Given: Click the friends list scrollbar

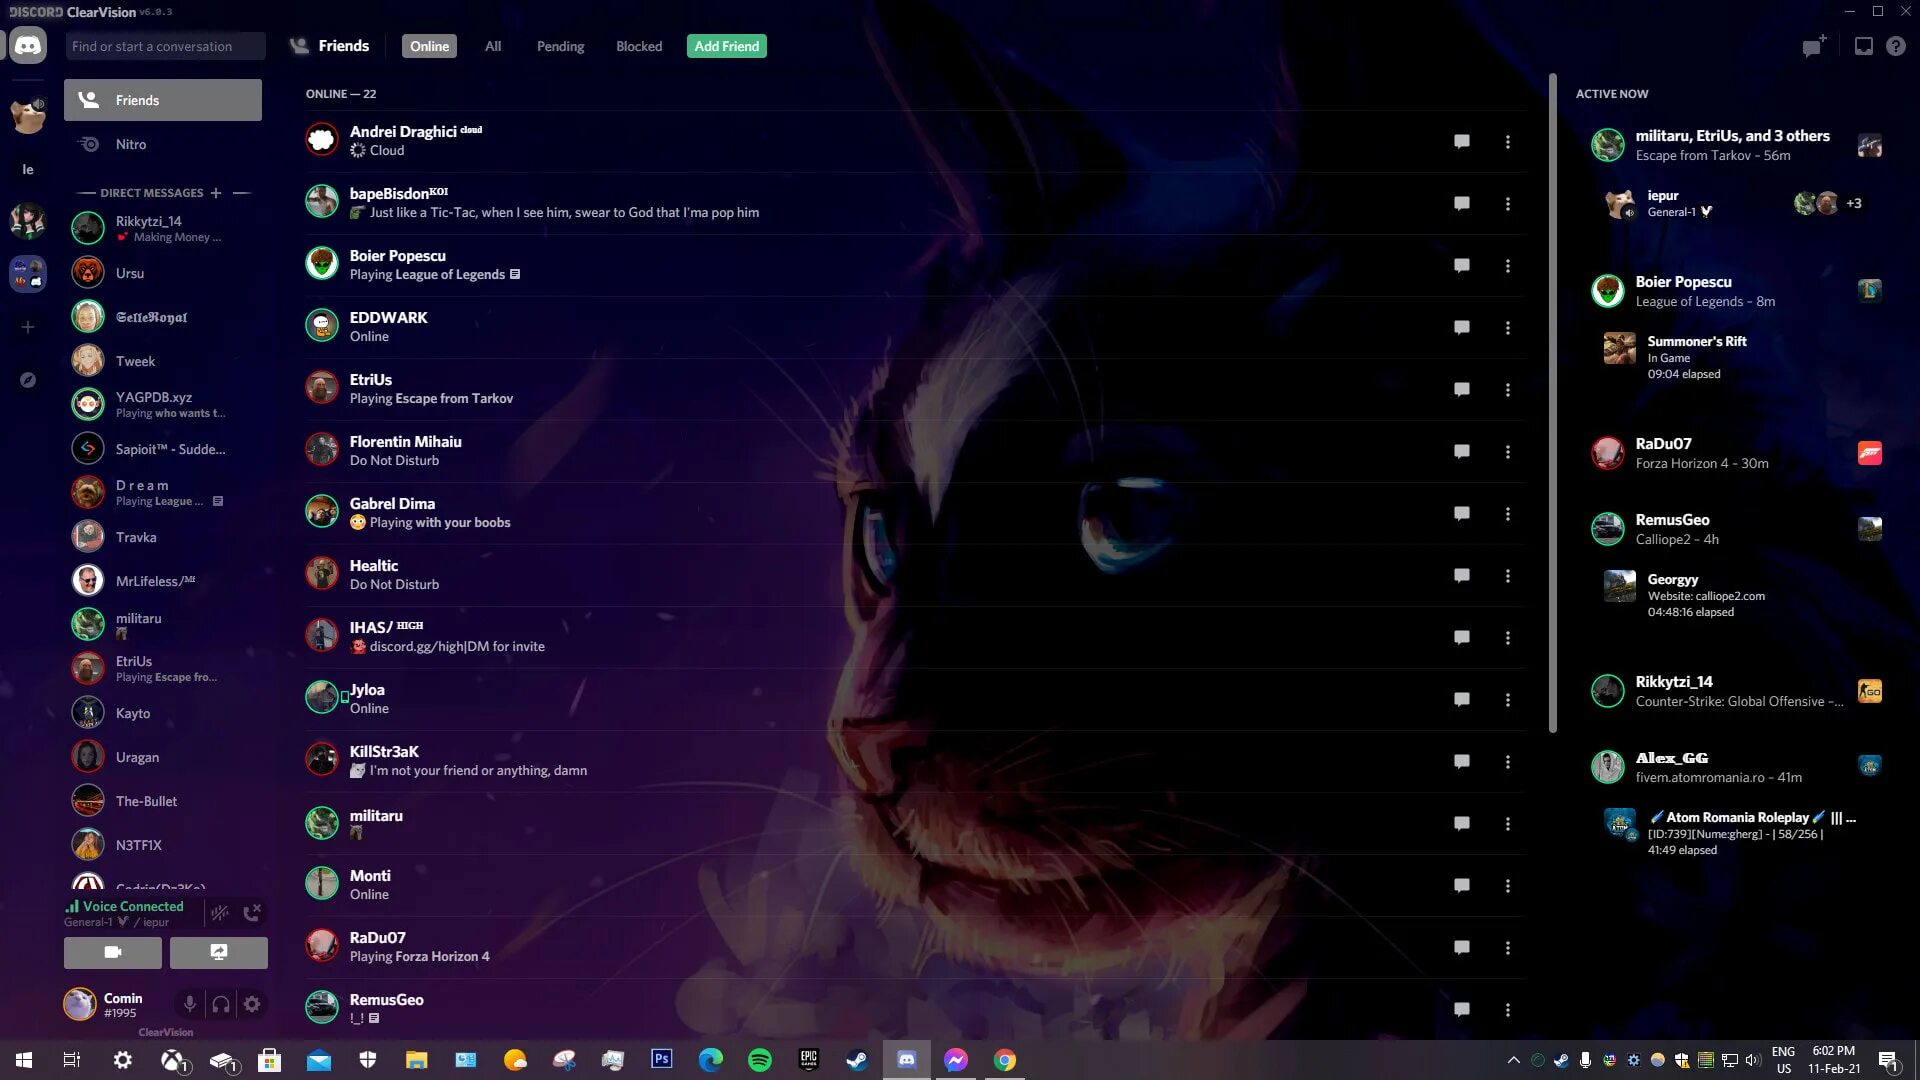Looking at the screenshot, I should tap(1552, 400).
